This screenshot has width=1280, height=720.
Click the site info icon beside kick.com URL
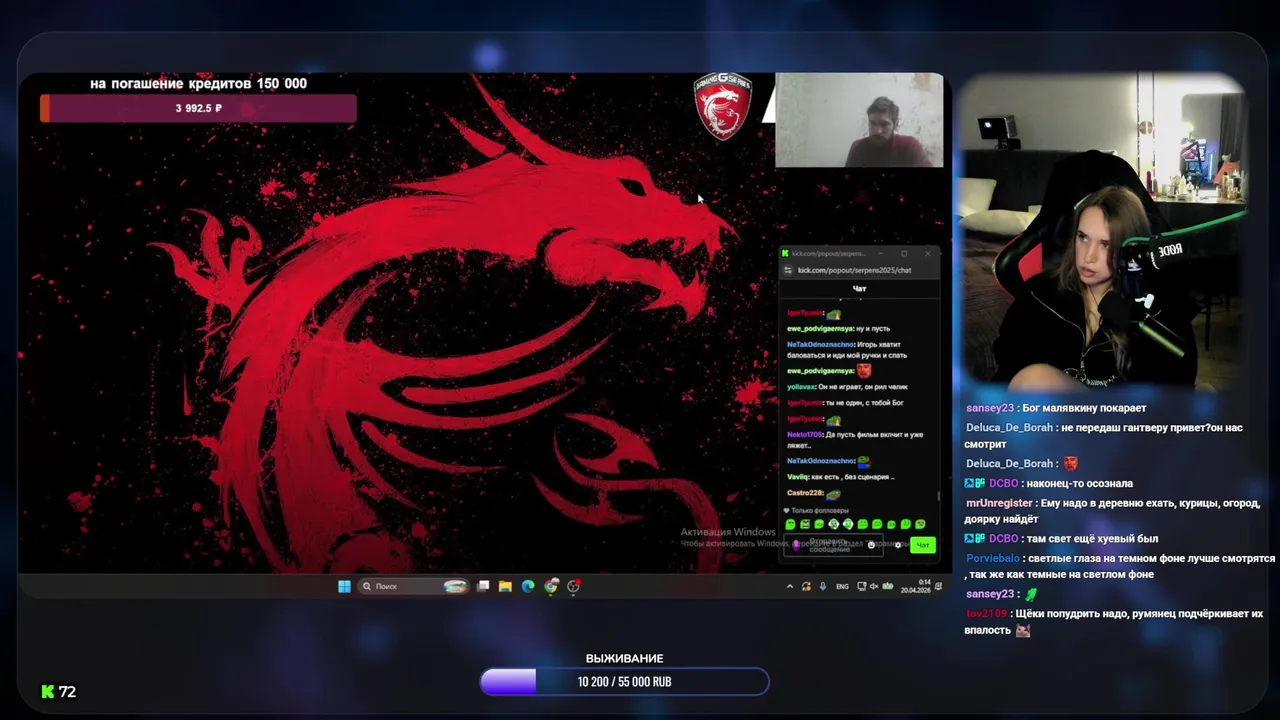point(787,270)
